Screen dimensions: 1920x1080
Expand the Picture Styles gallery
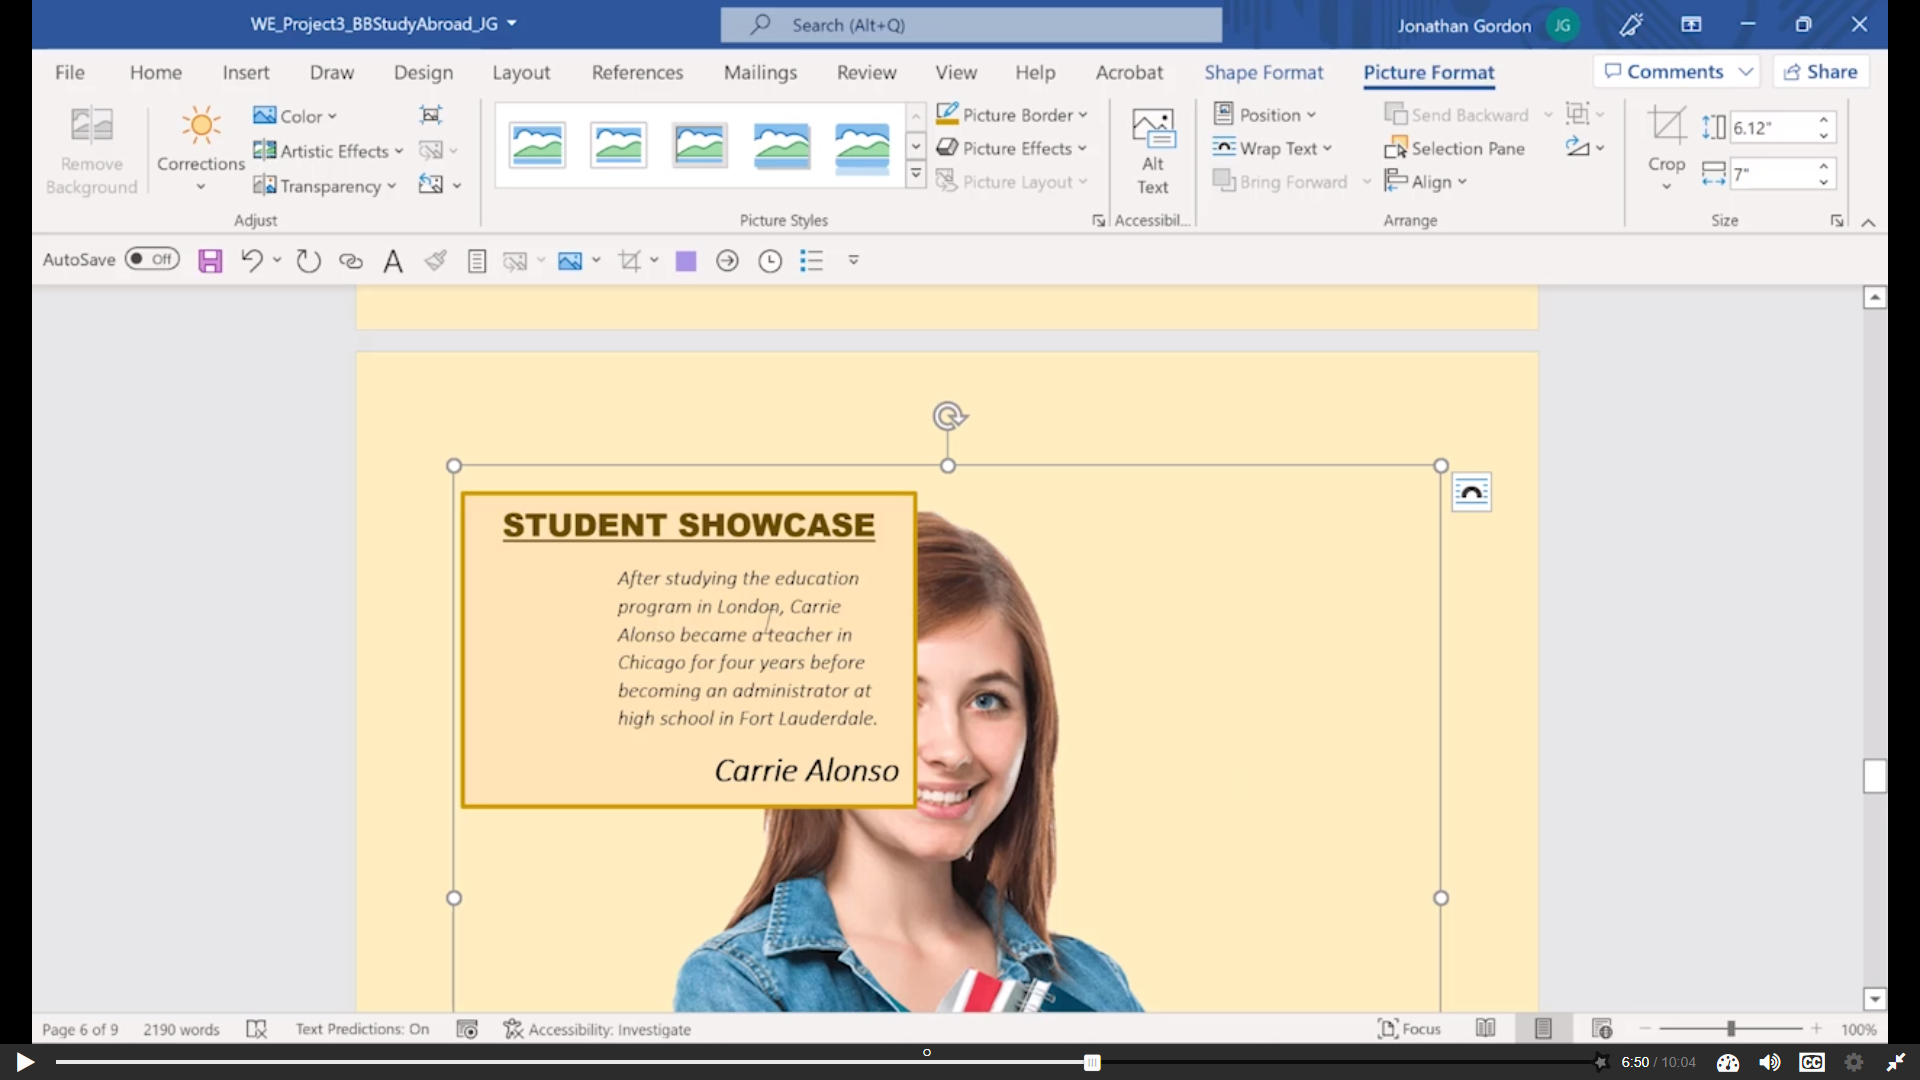[915, 175]
